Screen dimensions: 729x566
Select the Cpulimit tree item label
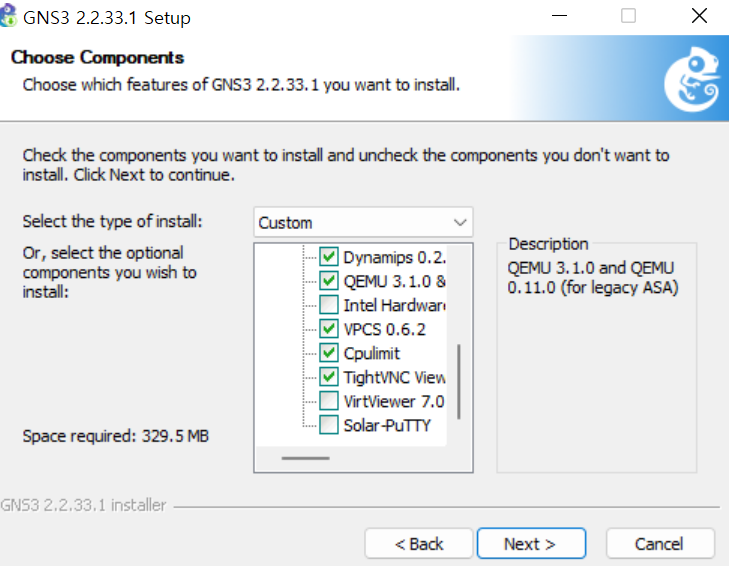click(371, 353)
